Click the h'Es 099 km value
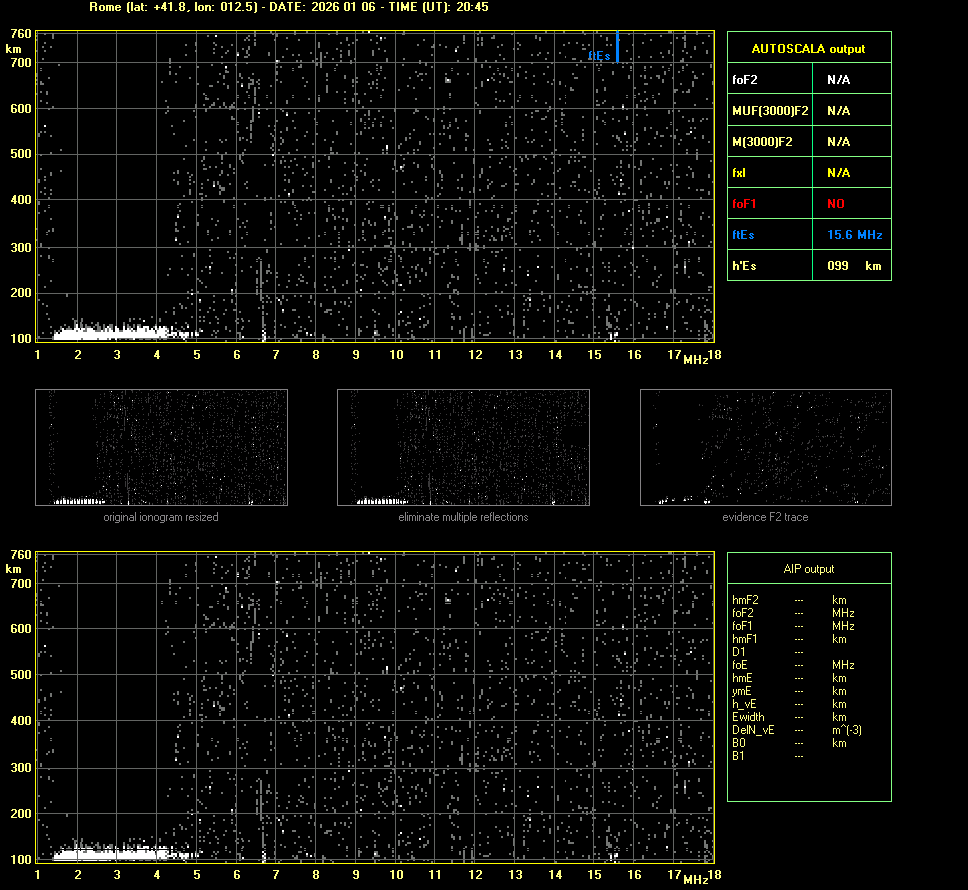968x890 pixels. point(853,266)
